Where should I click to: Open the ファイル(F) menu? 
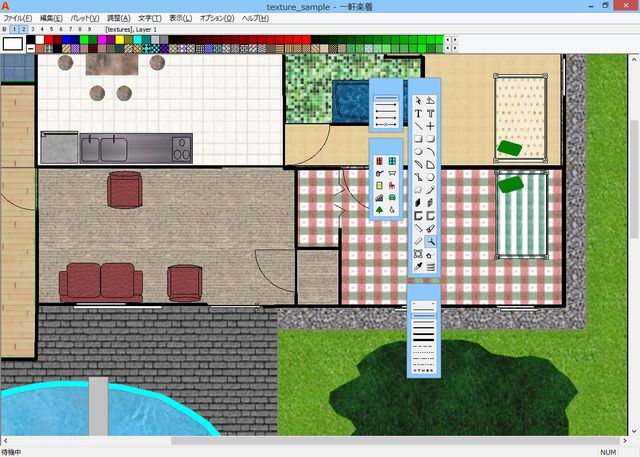(x=17, y=18)
